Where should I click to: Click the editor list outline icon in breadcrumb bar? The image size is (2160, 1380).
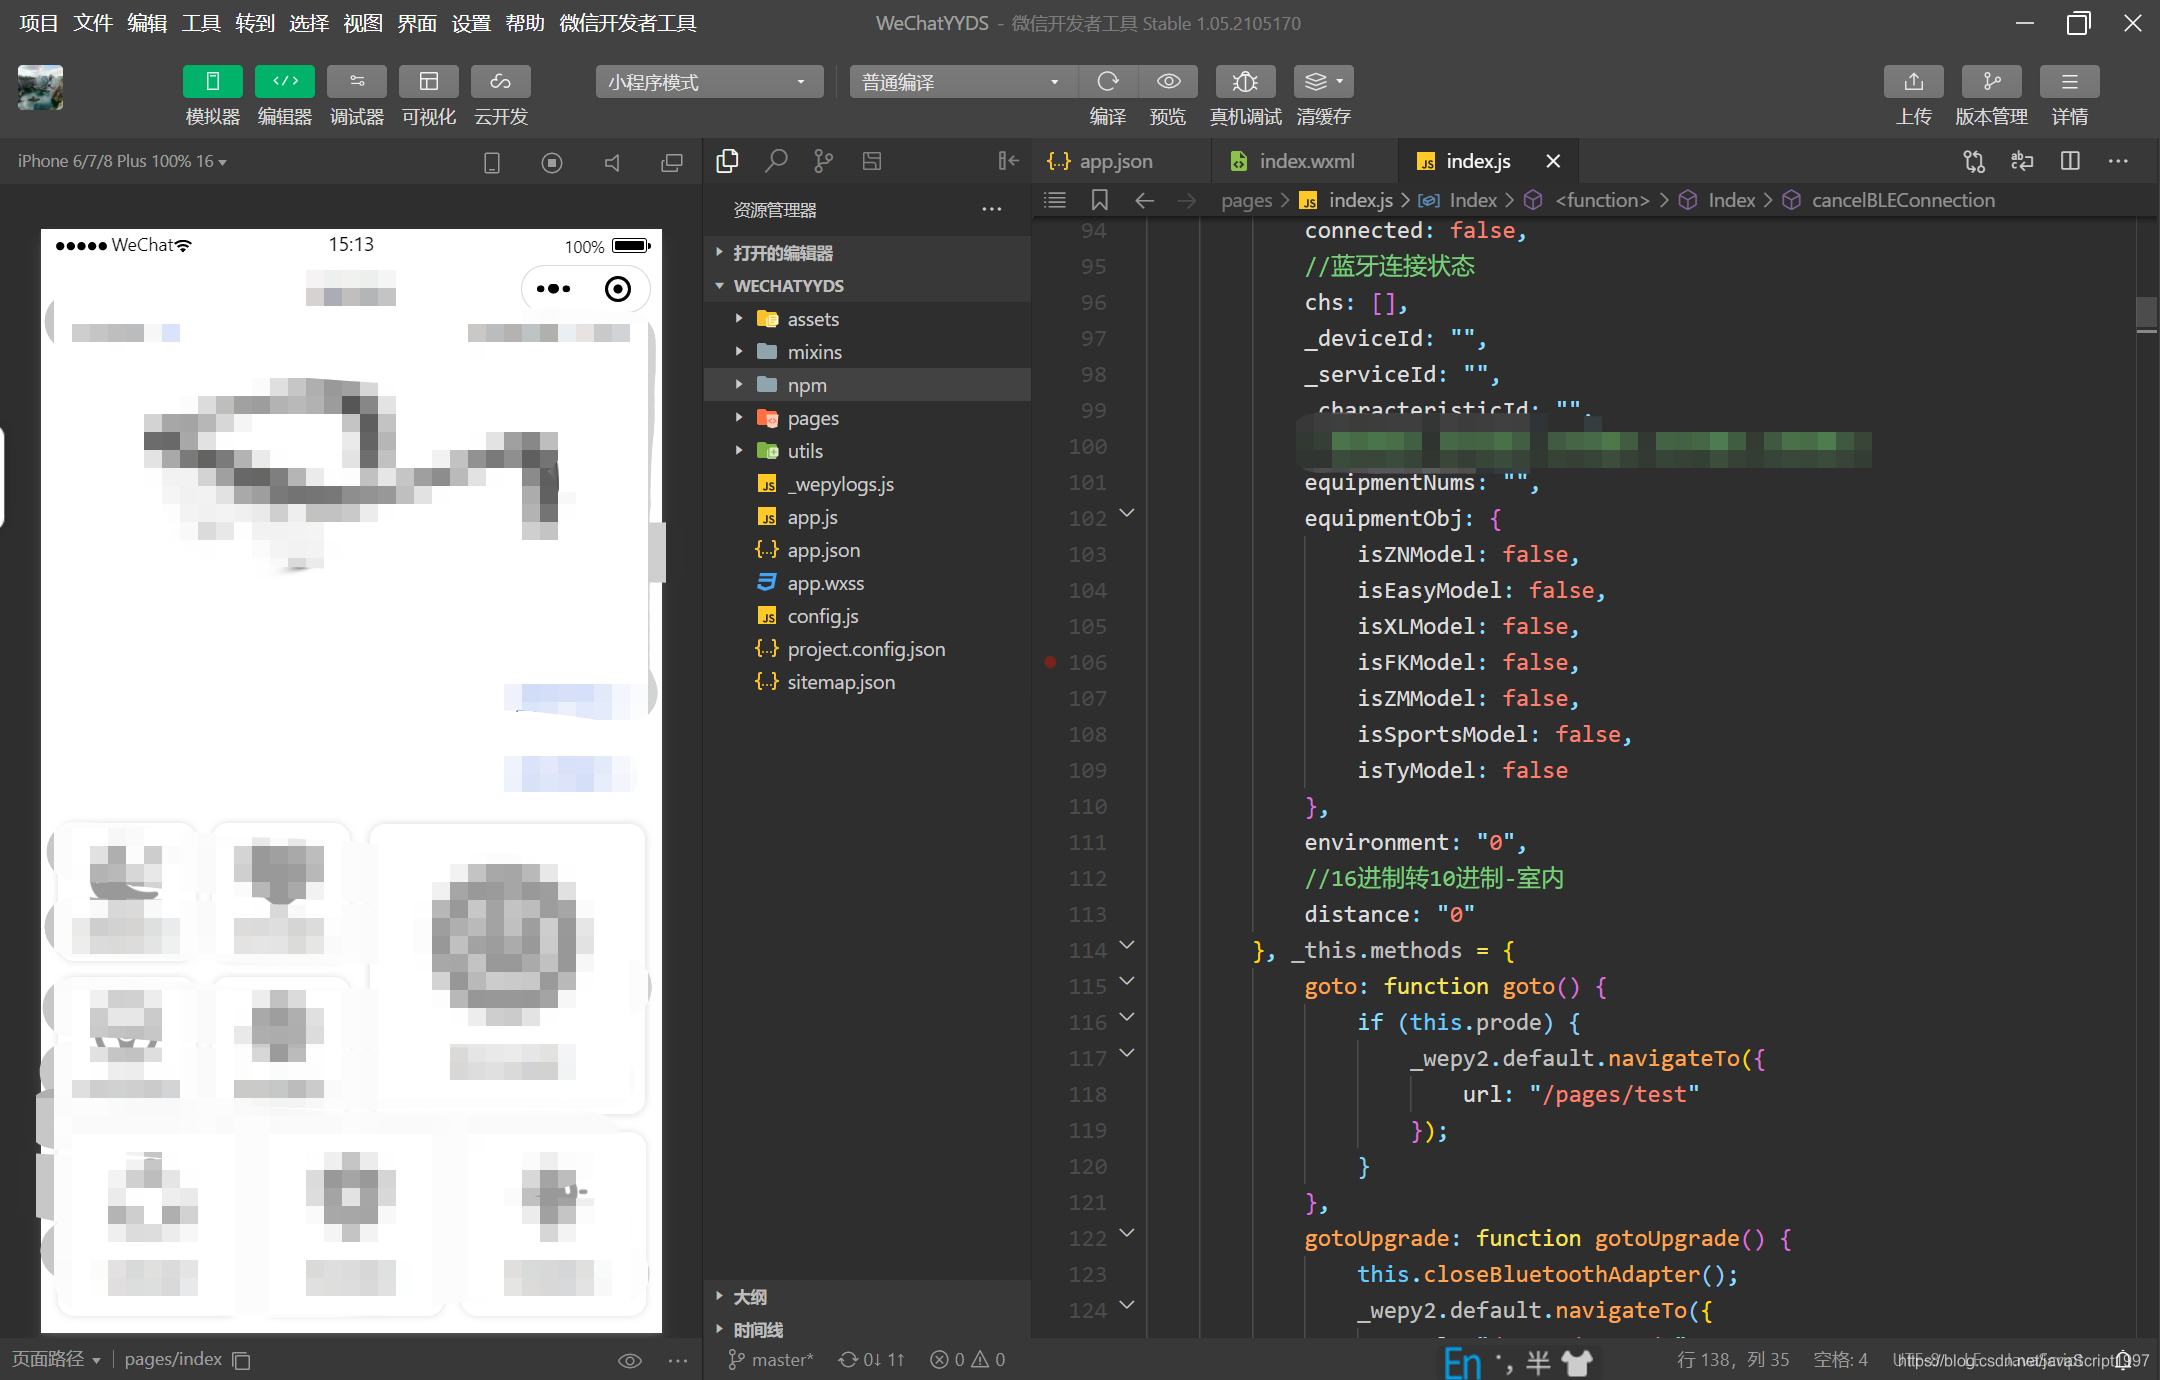[1054, 200]
